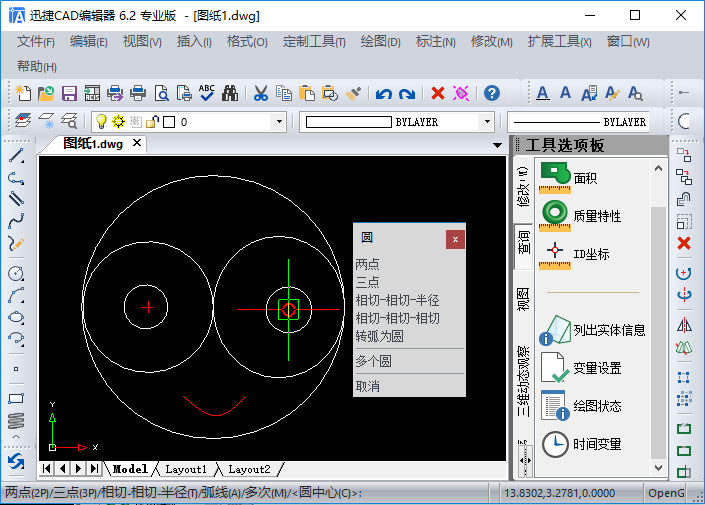Image resolution: width=705 pixels, height=505 pixels.
Task: Open the 文件(F) menu
Action: pyautogui.click(x=36, y=42)
